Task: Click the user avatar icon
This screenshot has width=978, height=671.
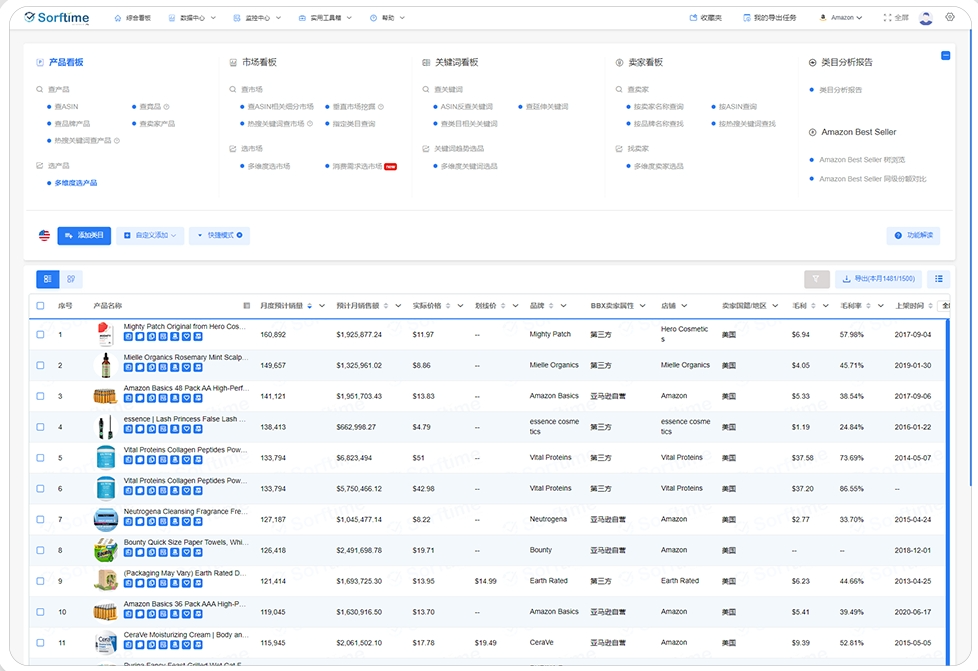Action: click(x=925, y=17)
